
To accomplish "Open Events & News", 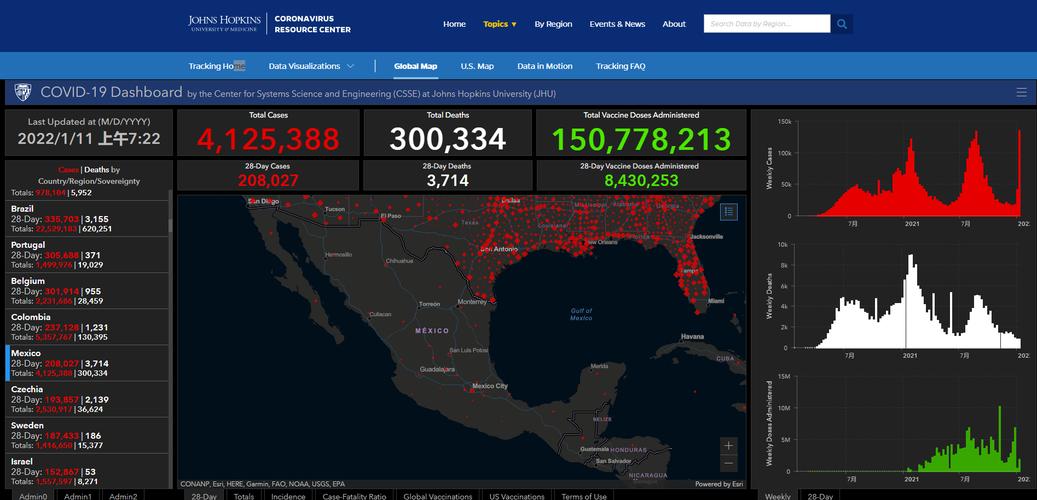I will point(617,24).
